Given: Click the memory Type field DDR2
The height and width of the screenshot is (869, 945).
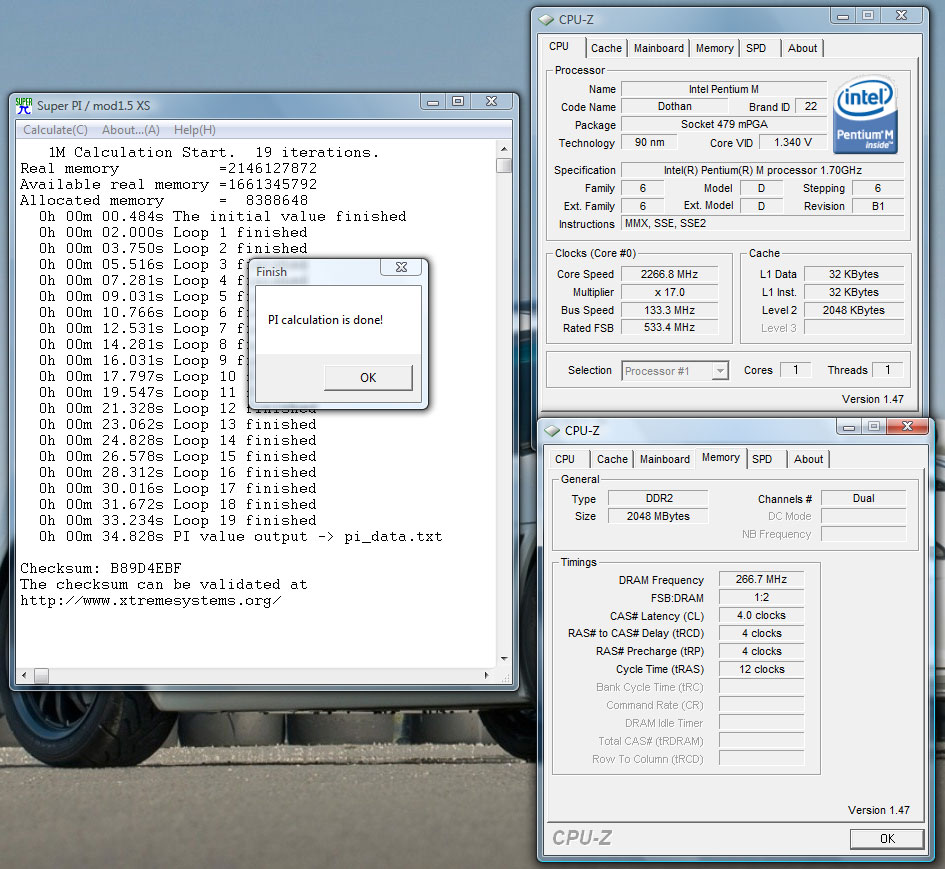Looking at the screenshot, I should [659, 498].
